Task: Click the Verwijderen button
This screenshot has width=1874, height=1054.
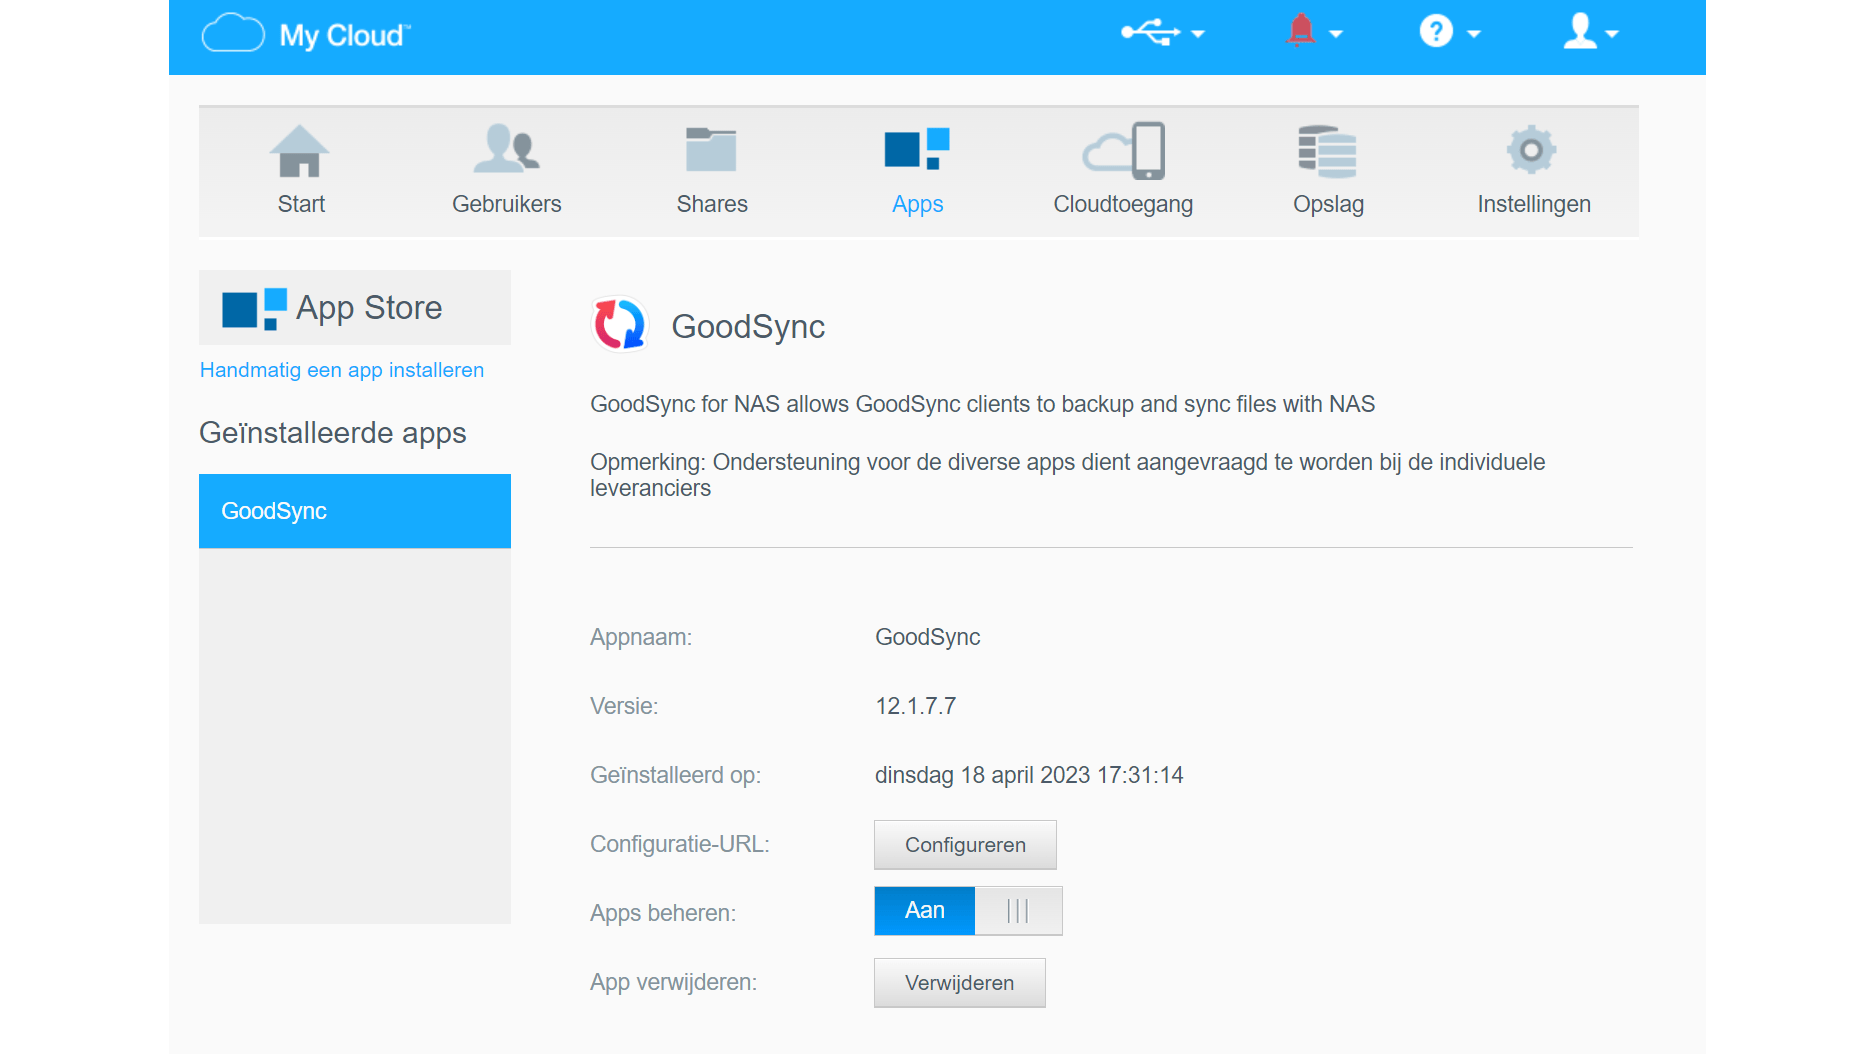Action: [960, 983]
